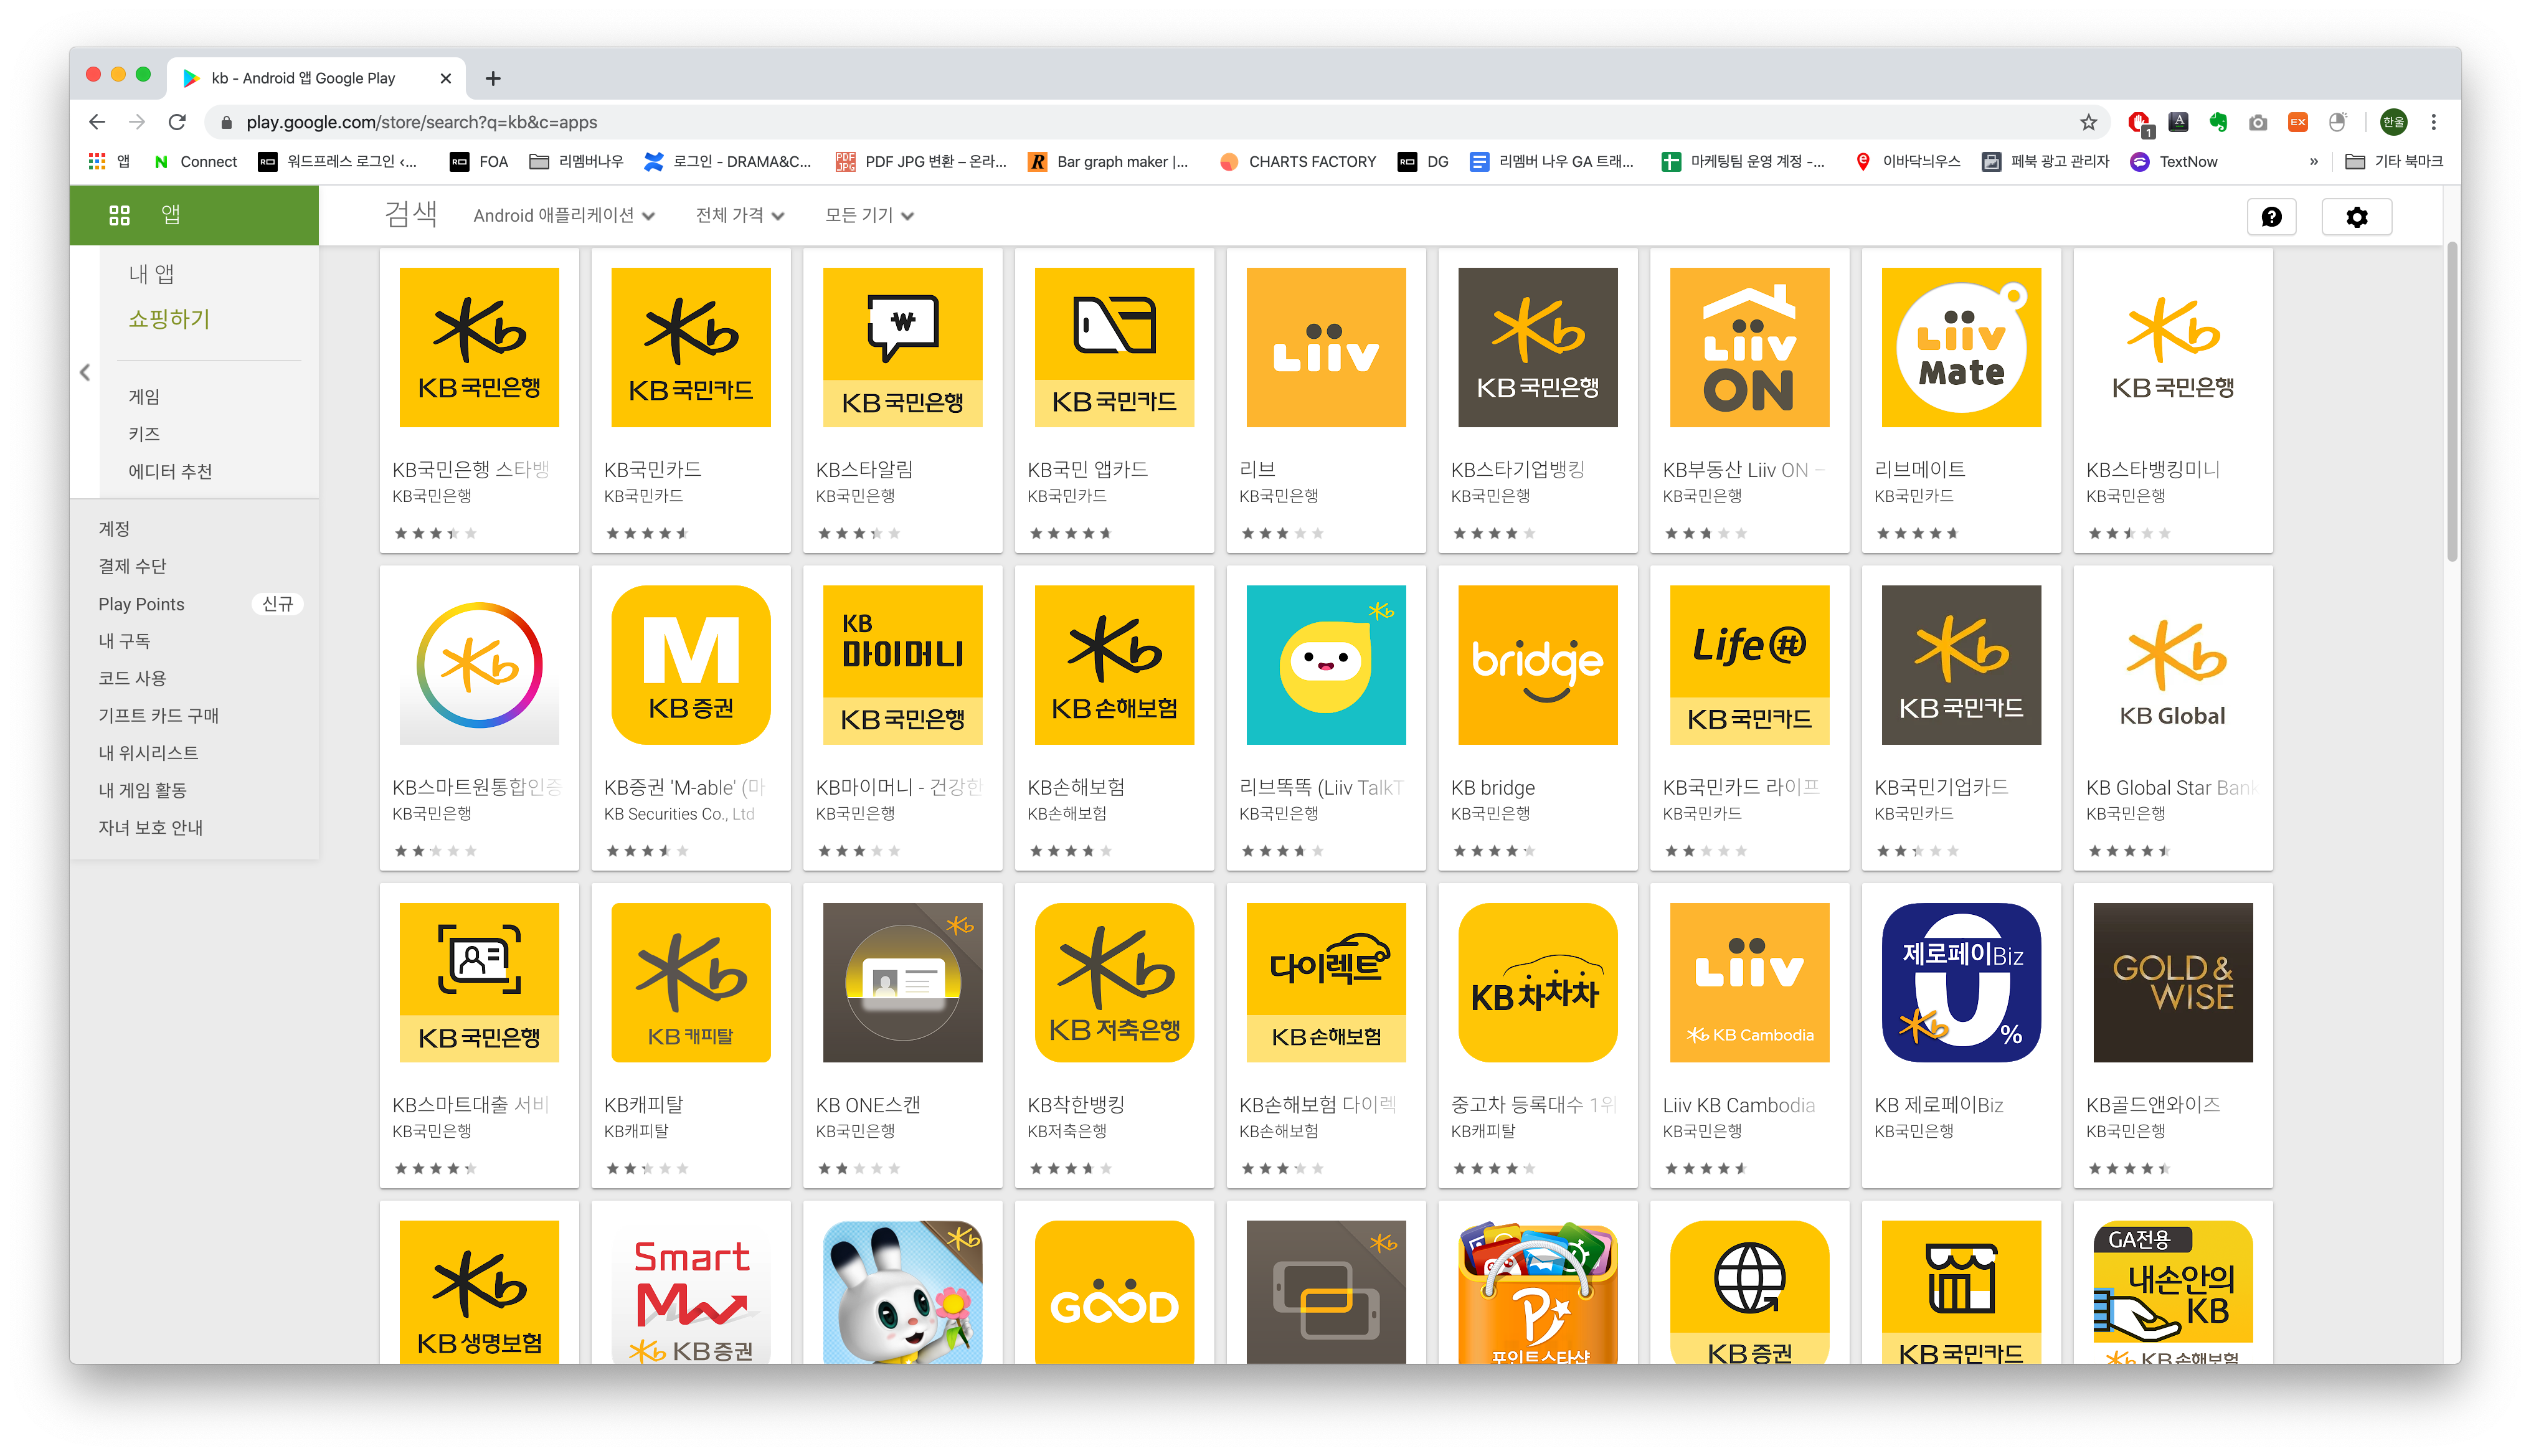Click the Evernote extension icon

click(2218, 122)
